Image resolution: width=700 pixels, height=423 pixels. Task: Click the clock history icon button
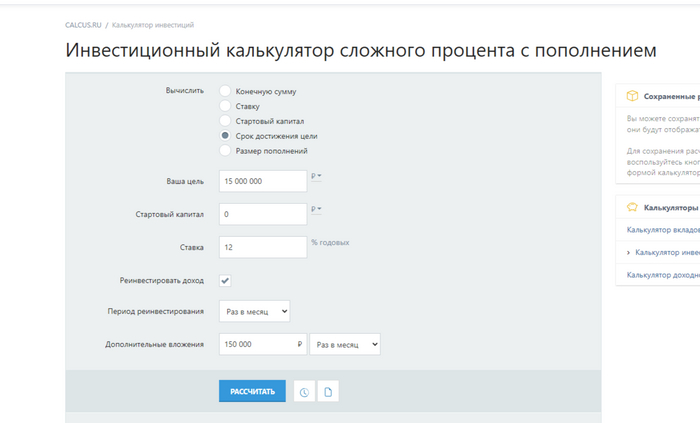[304, 392]
